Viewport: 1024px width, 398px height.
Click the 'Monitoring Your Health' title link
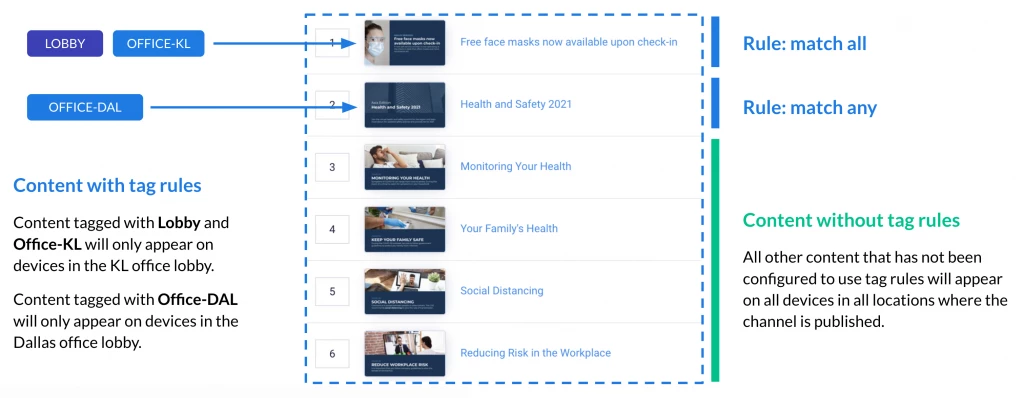pyautogui.click(x=516, y=167)
